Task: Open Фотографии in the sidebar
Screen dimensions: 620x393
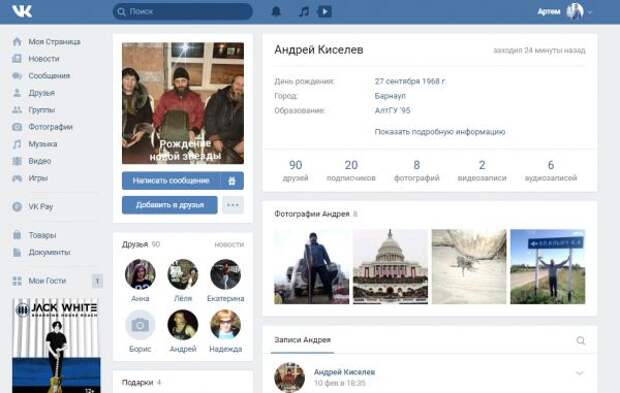Action: [50, 127]
